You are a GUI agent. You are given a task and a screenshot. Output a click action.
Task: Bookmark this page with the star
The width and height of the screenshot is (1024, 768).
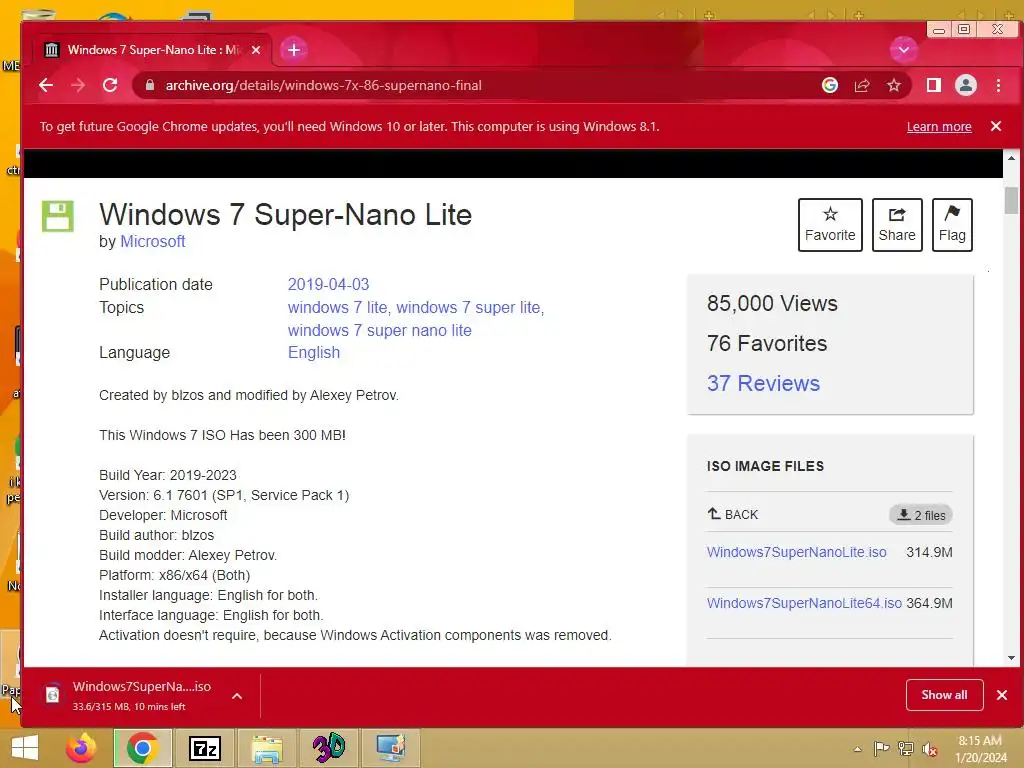[893, 85]
